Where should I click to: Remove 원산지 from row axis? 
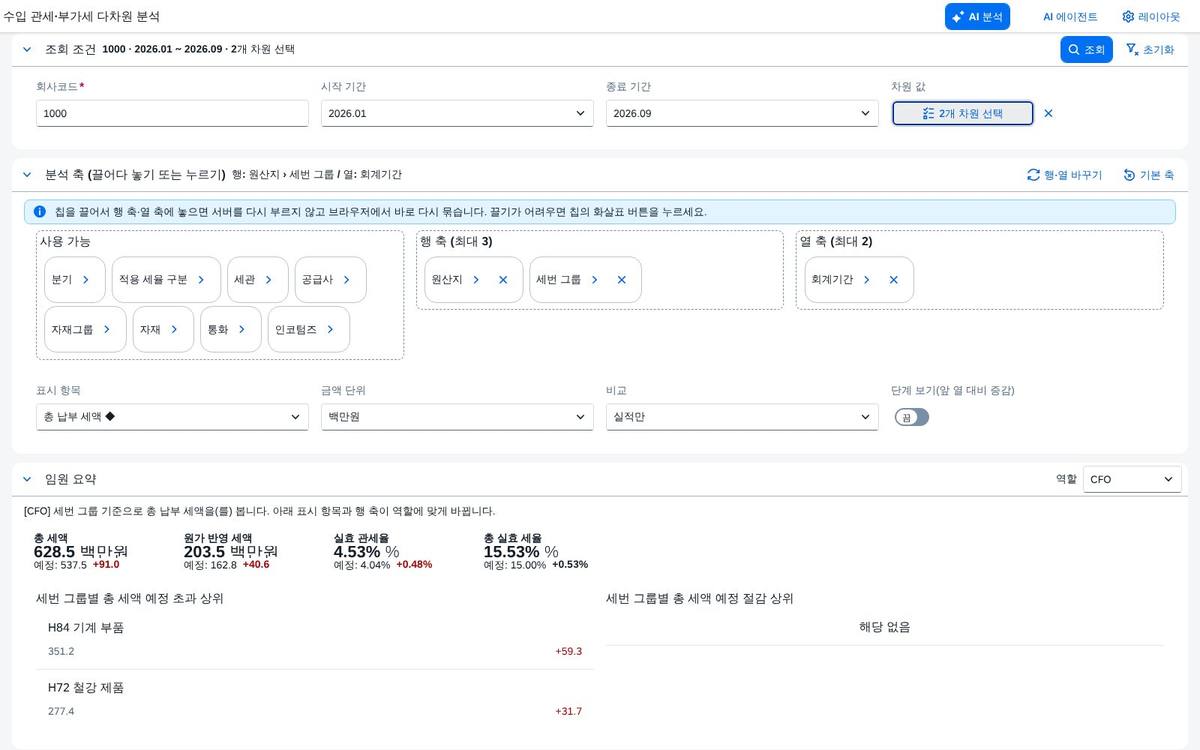pos(503,280)
